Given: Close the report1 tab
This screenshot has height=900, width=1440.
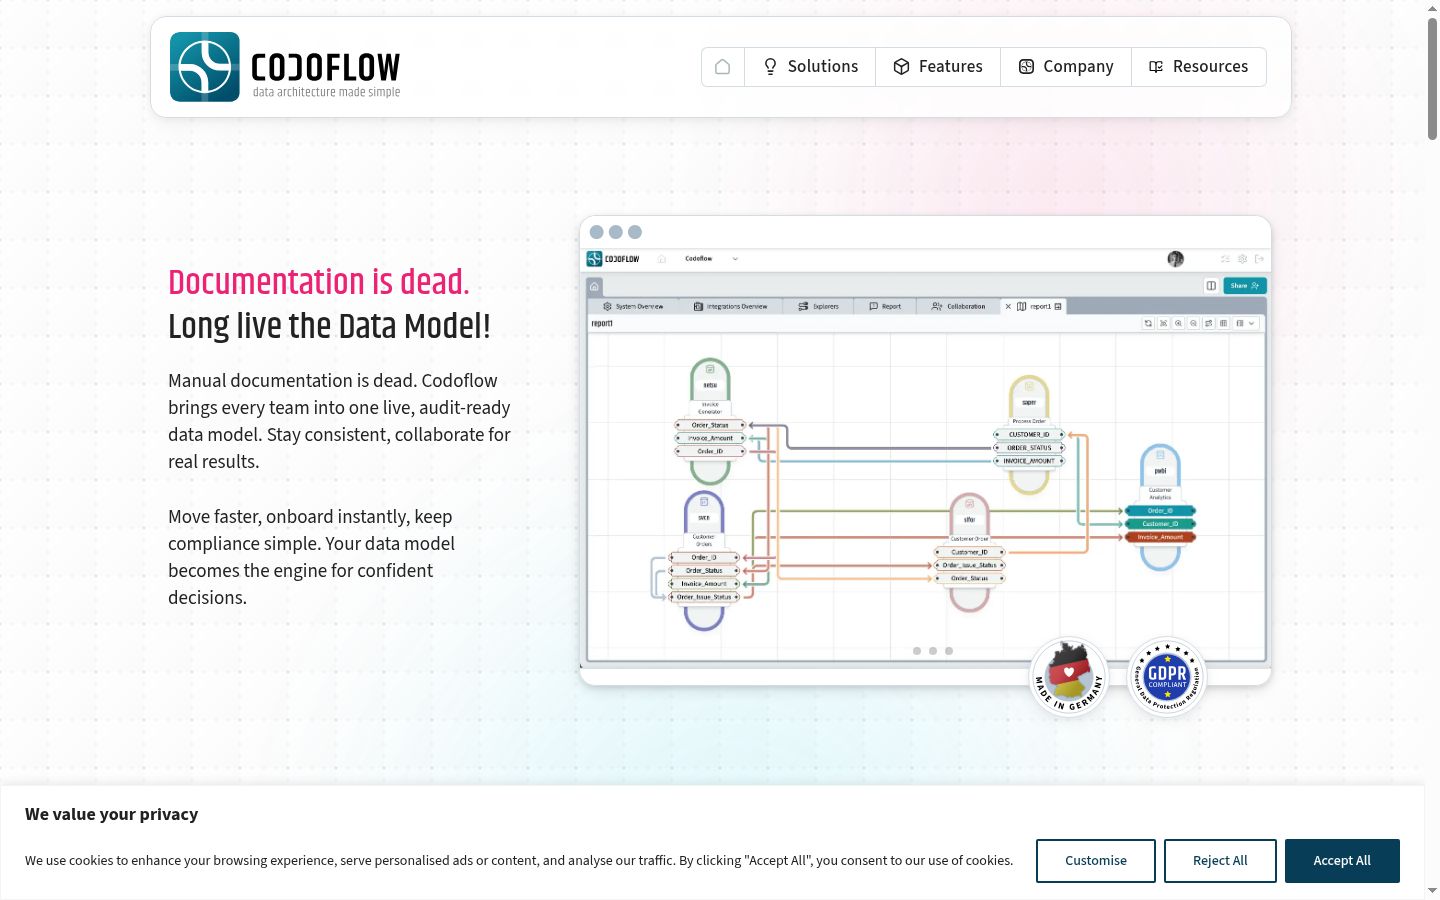Looking at the screenshot, I should [1008, 307].
